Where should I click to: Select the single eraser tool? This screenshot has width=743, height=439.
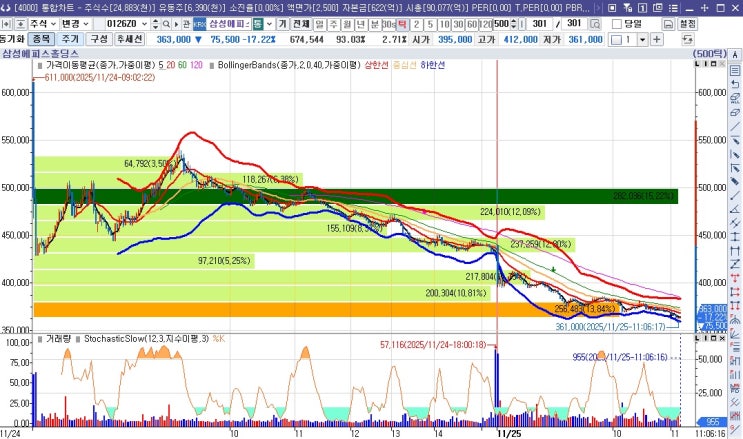734,112
